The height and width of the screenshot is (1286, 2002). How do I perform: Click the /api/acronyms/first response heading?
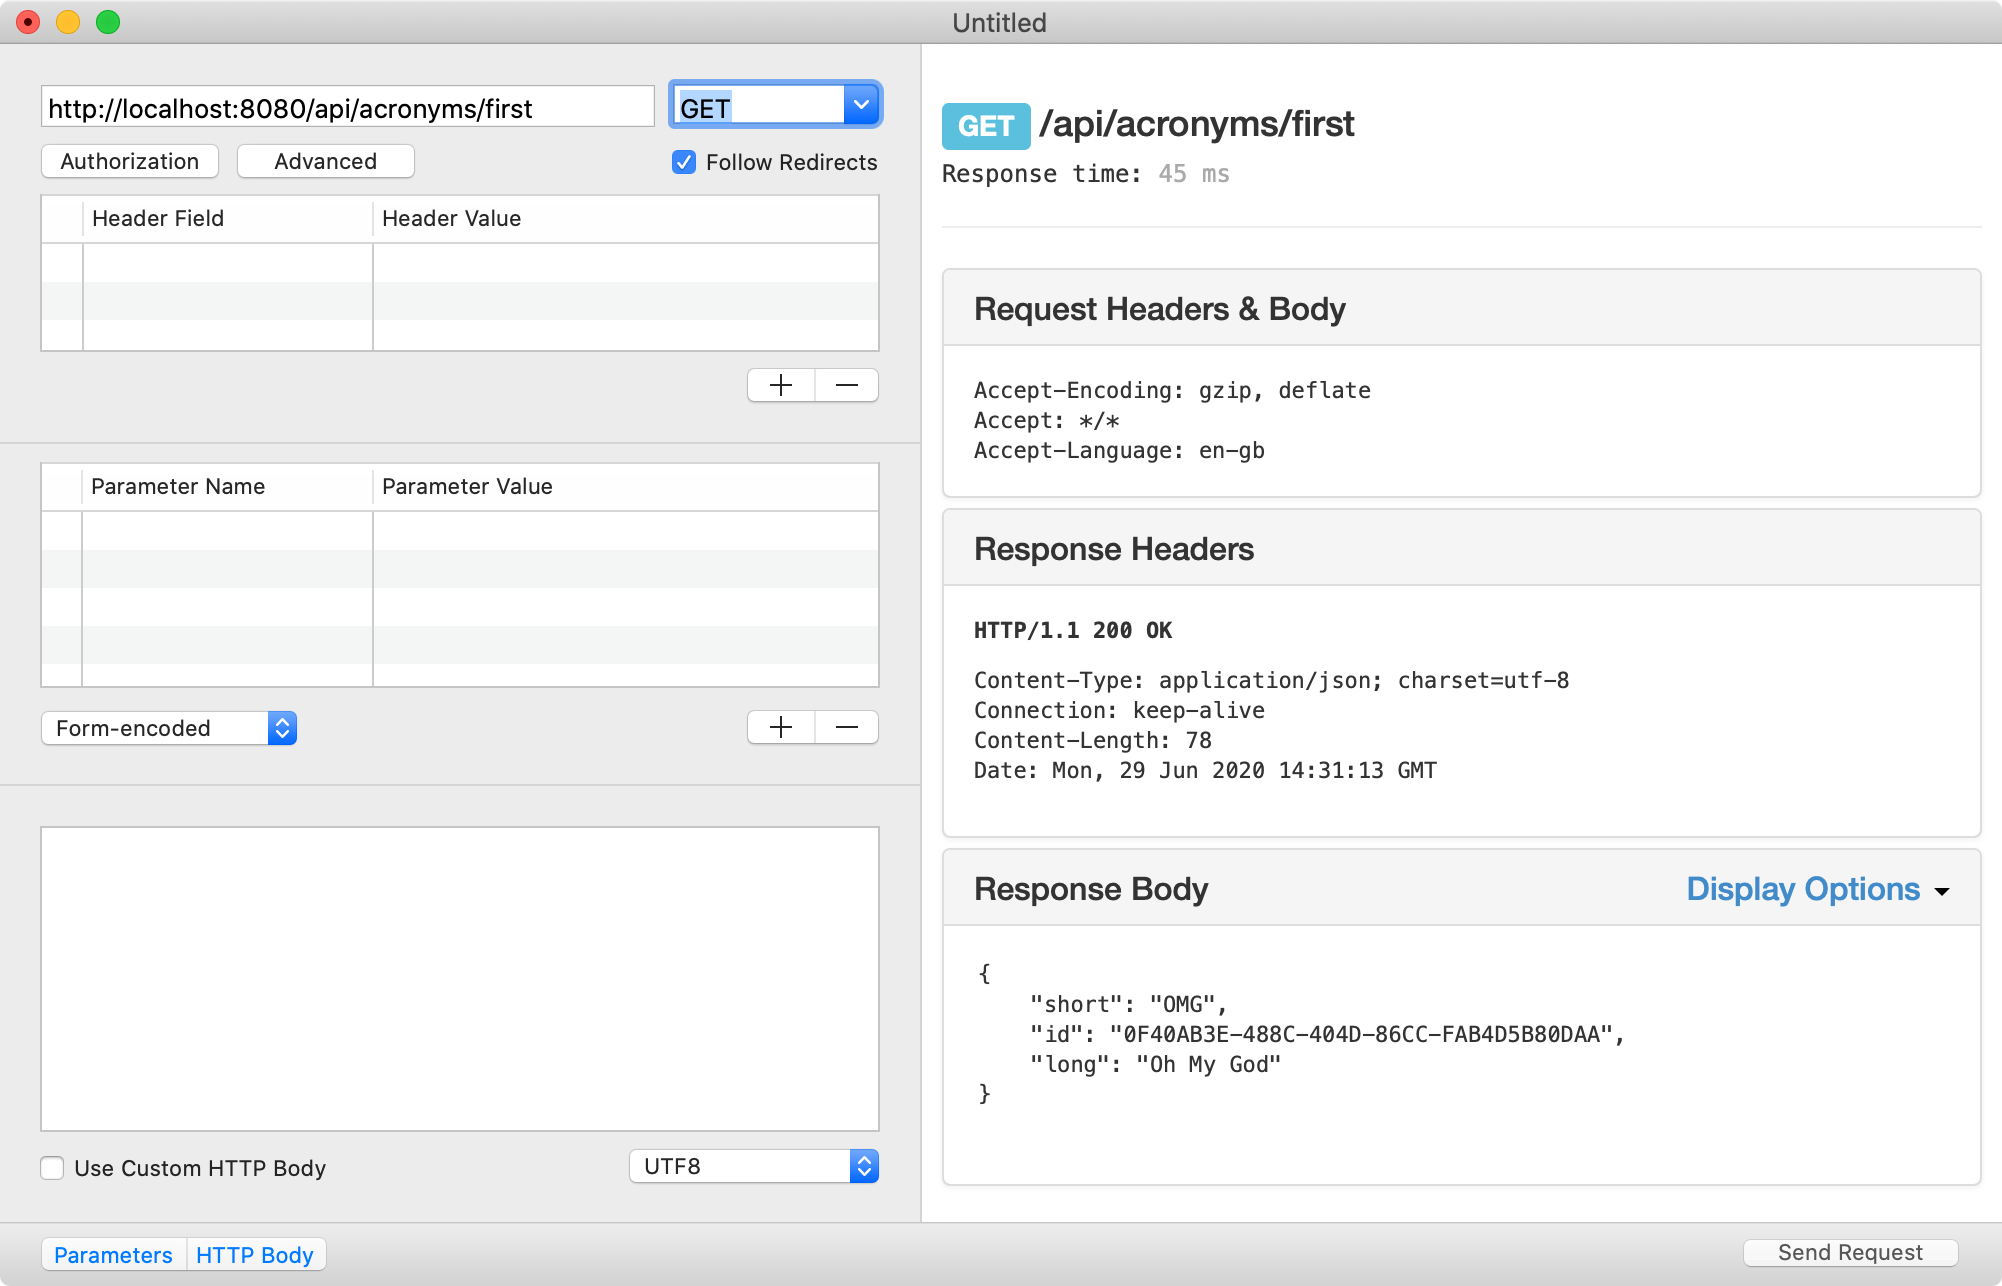click(x=1197, y=124)
